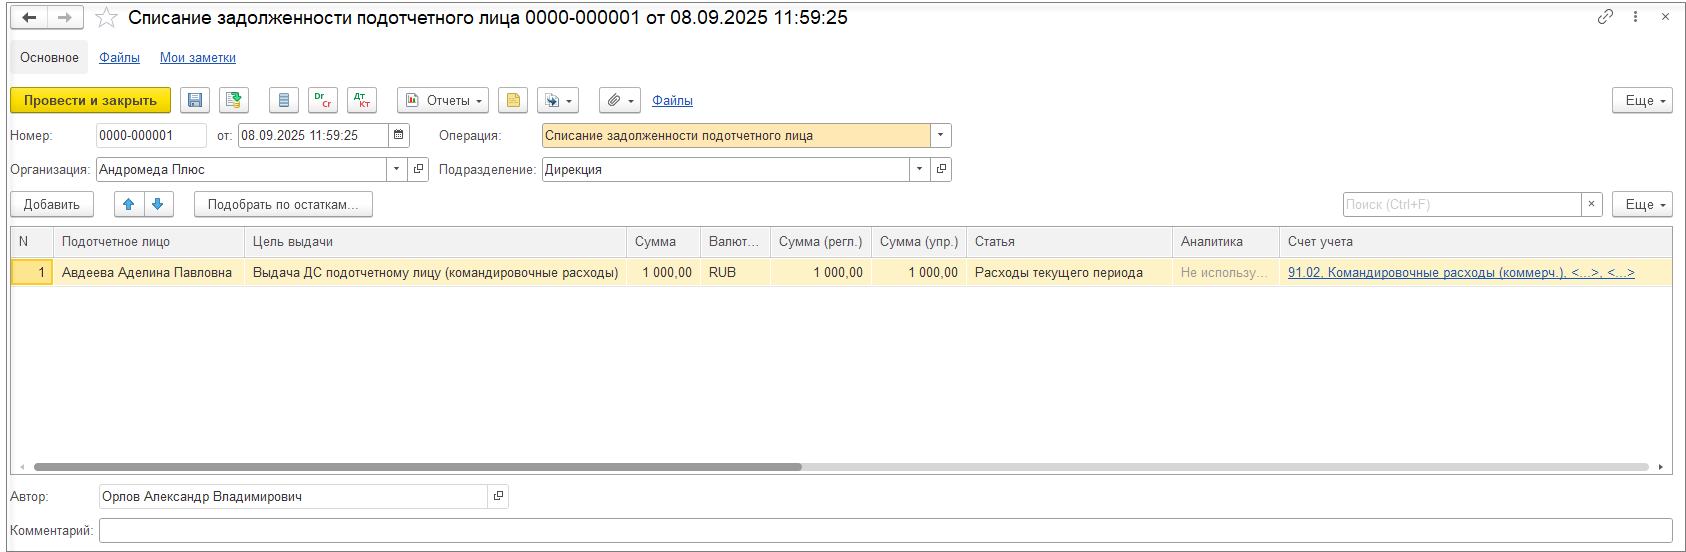
Task: Click the Подразделение field Дирекция
Action: (726, 169)
